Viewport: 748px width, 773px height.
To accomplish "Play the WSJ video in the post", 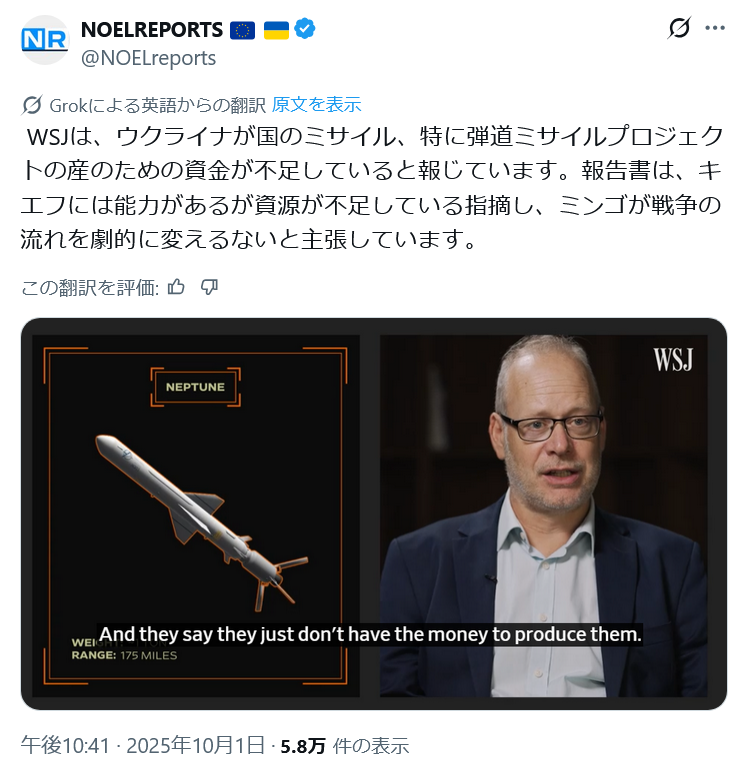I will (374, 514).
